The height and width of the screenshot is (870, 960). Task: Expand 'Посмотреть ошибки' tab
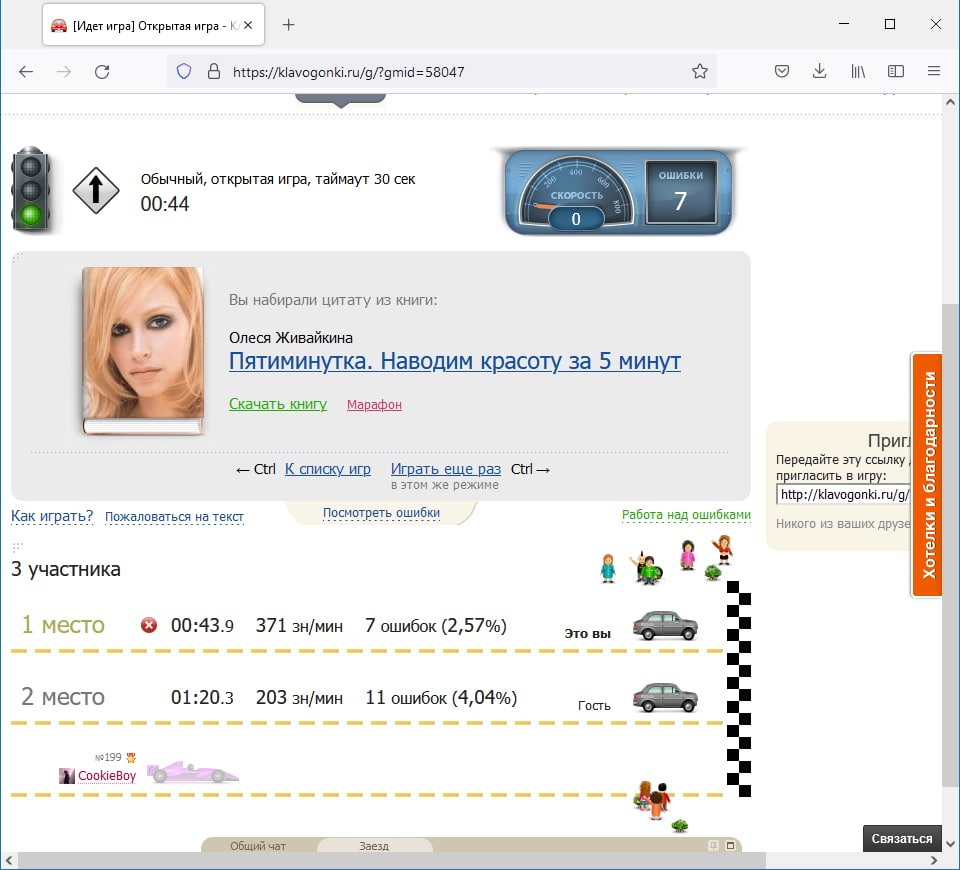point(381,513)
